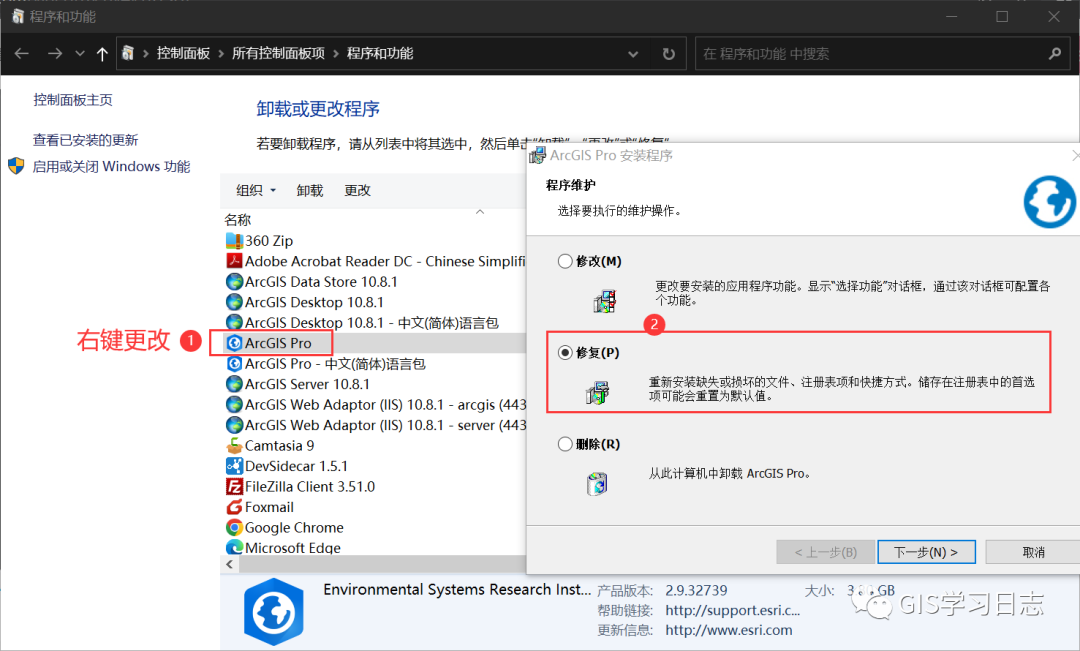Click the ArcGIS Data Store 10.8.1 icon
The image size is (1080, 651).
pyautogui.click(x=234, y=282)
